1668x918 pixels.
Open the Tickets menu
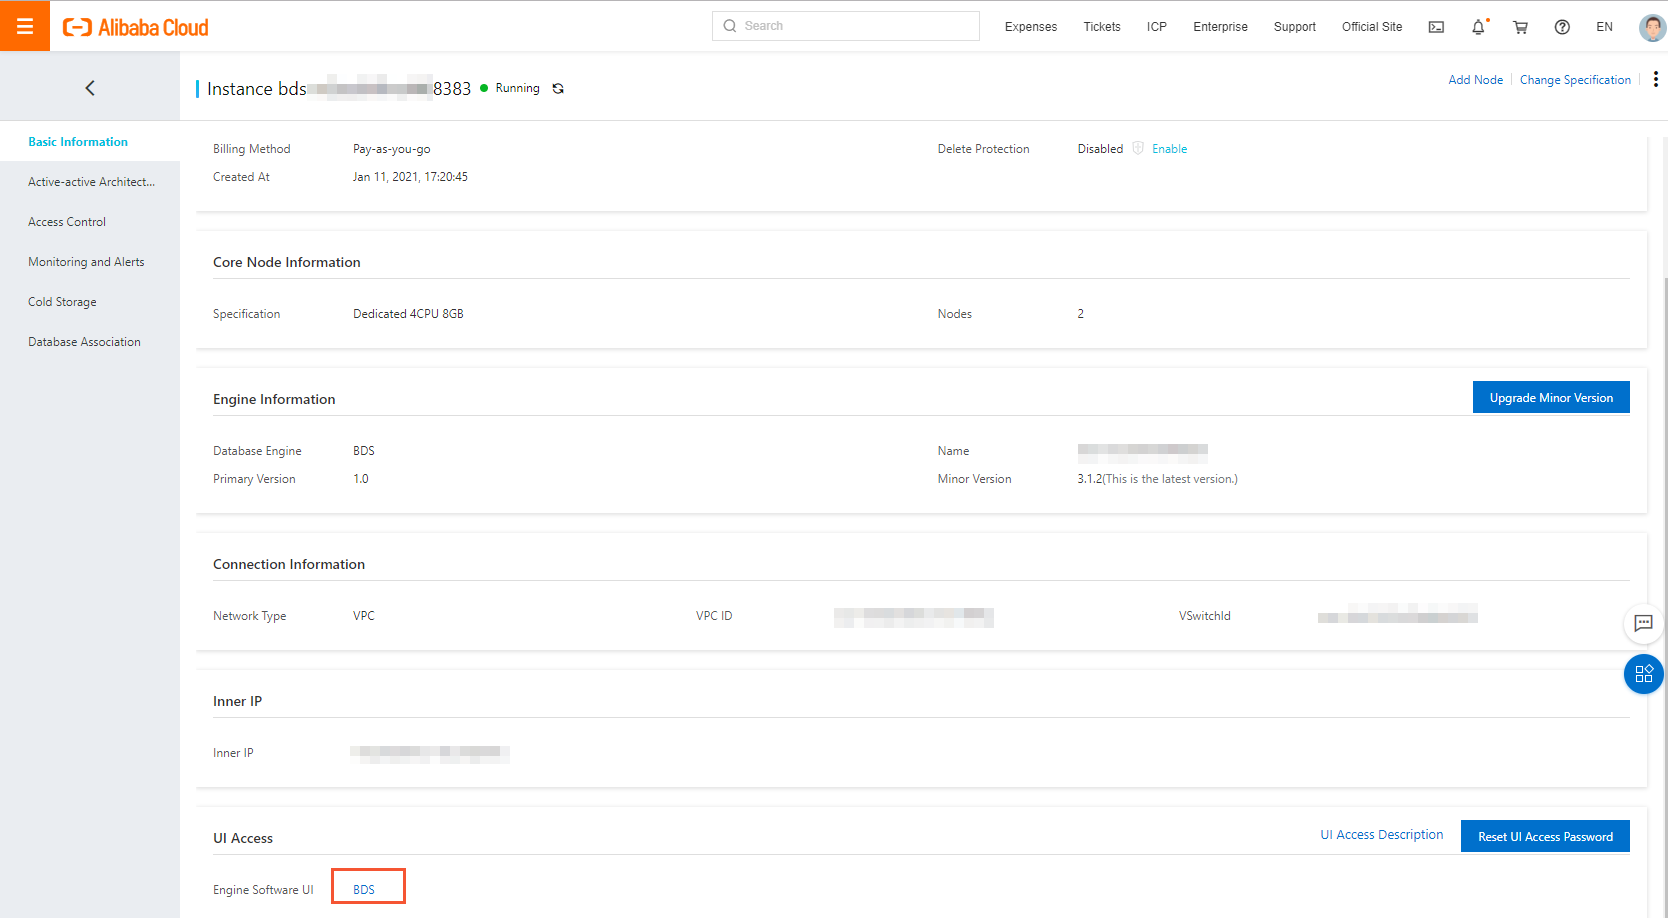pyautogui.click(x=1102, y=27)
